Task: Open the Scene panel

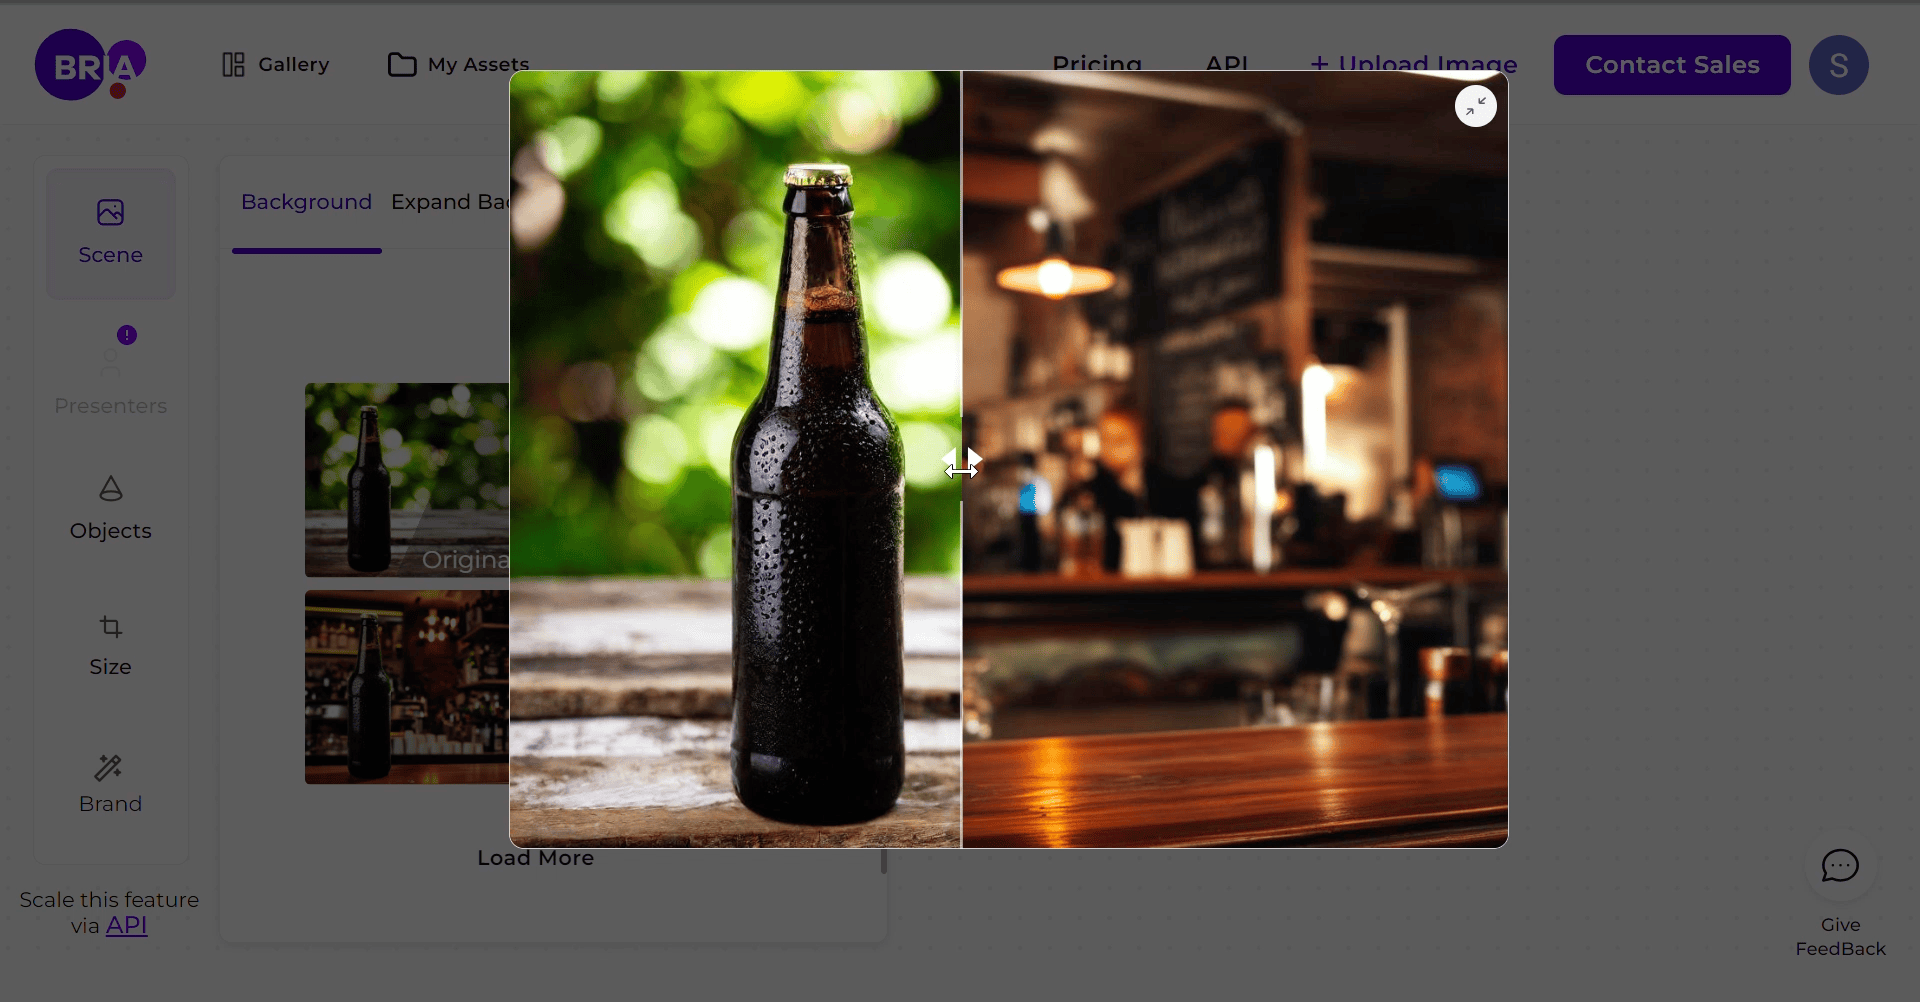Action: pyautogui.click(x=110, y=232)
